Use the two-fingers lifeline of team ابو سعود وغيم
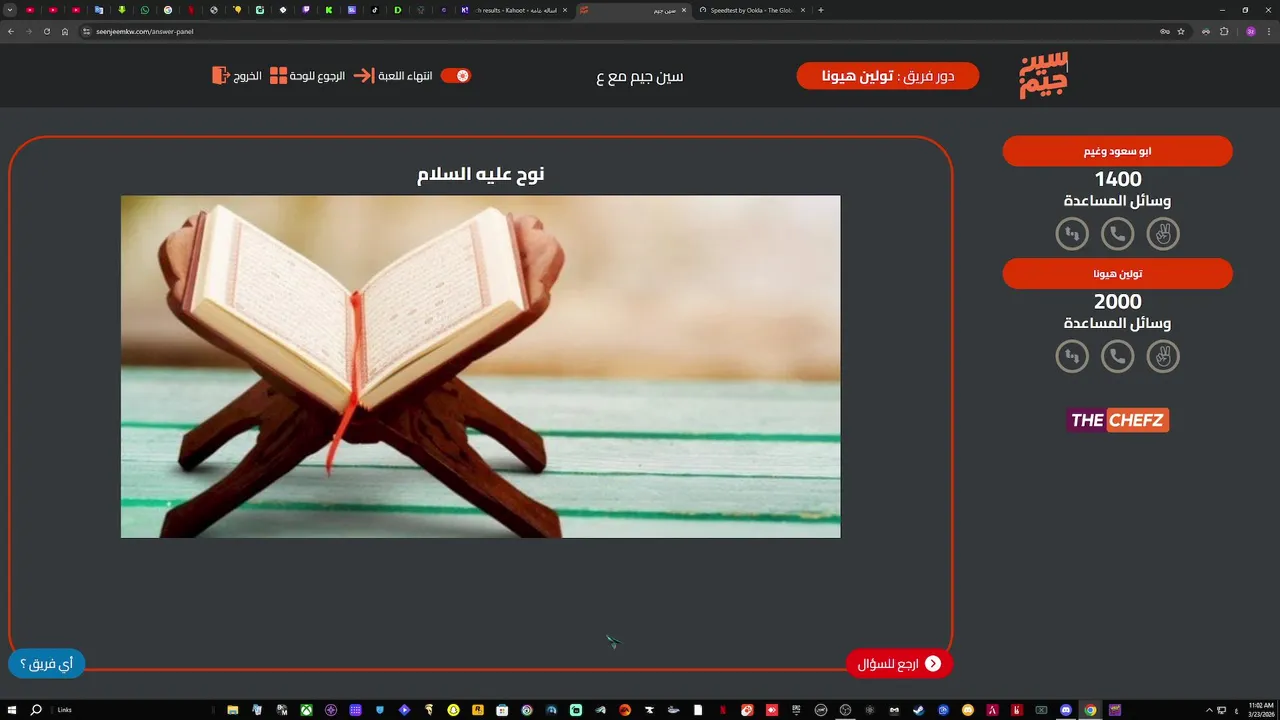The image size is (1280, 720). pyautogui.click(x=1163, y=234)
